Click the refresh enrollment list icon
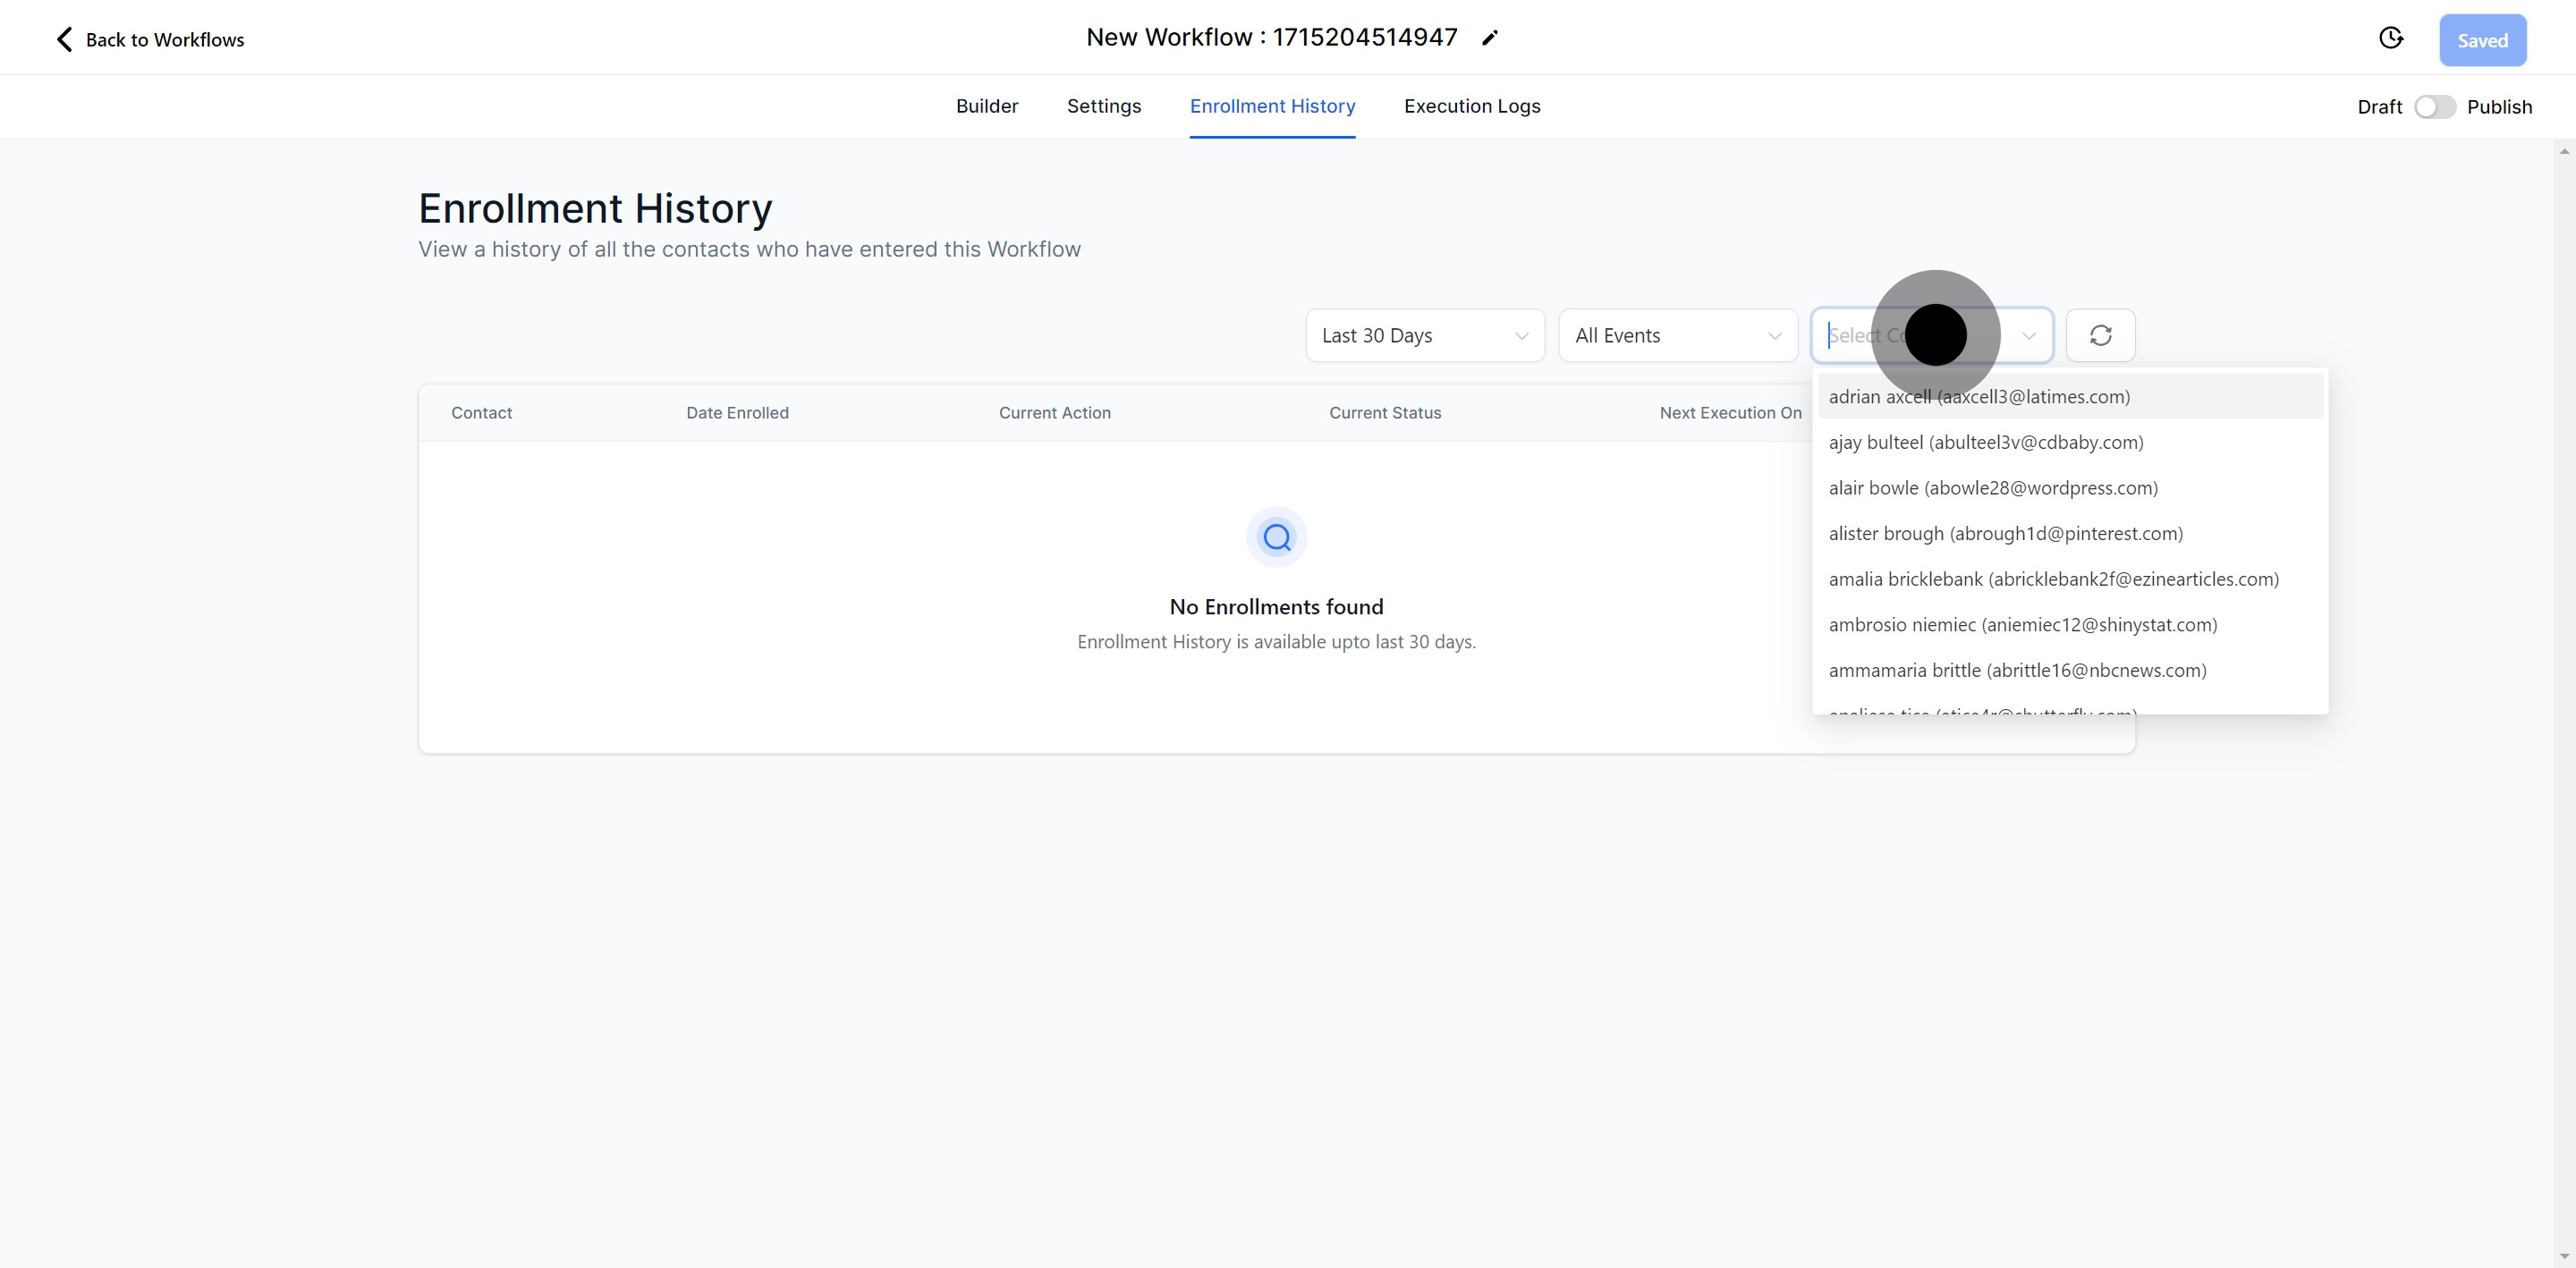2576x1268 pixels. [x=2100, y=335]
